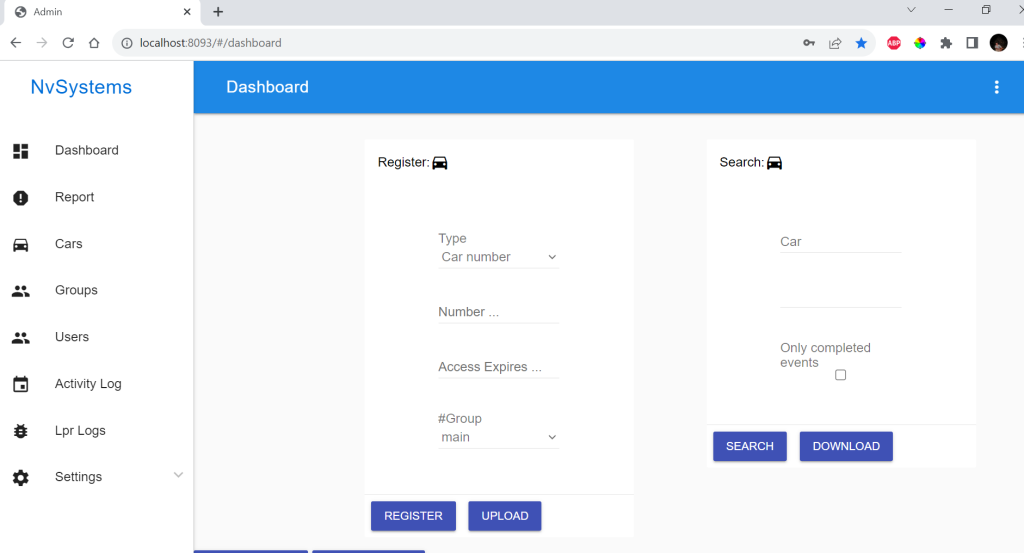The height and width of the screenshot is (553, 1024).
Task: Open the three-dot menu in Dashboard header
Action: point(997,87)
